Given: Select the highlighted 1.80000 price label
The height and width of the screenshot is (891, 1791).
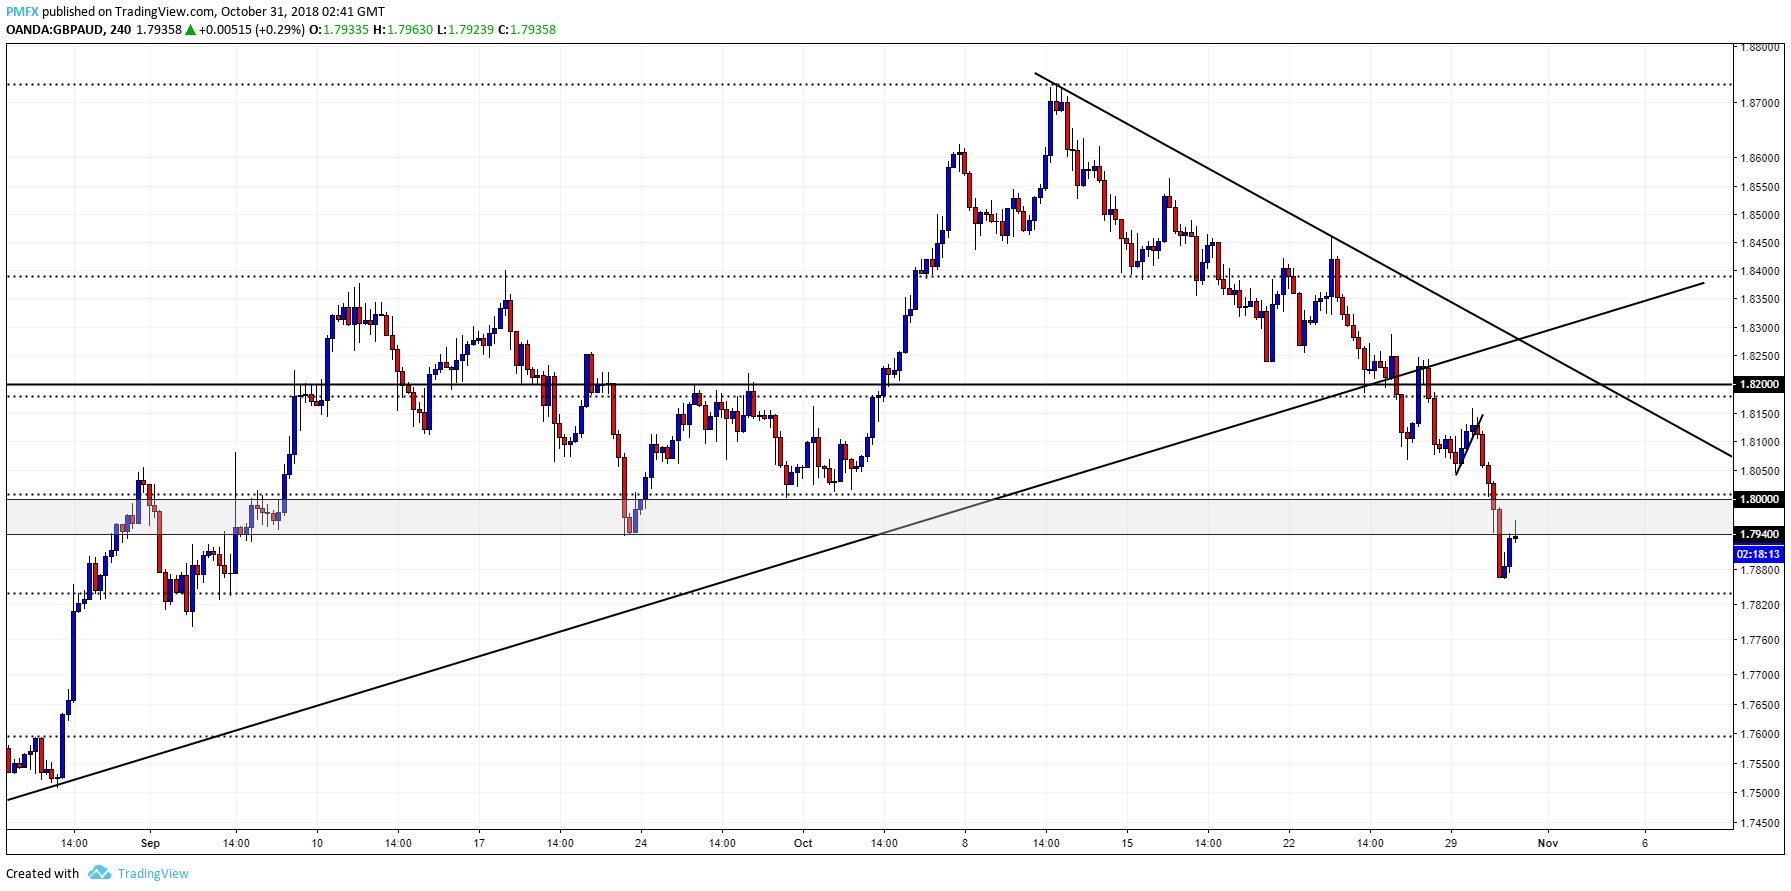Looking at the screenshot, I should pyautogui.click(x=1759, y=499).
